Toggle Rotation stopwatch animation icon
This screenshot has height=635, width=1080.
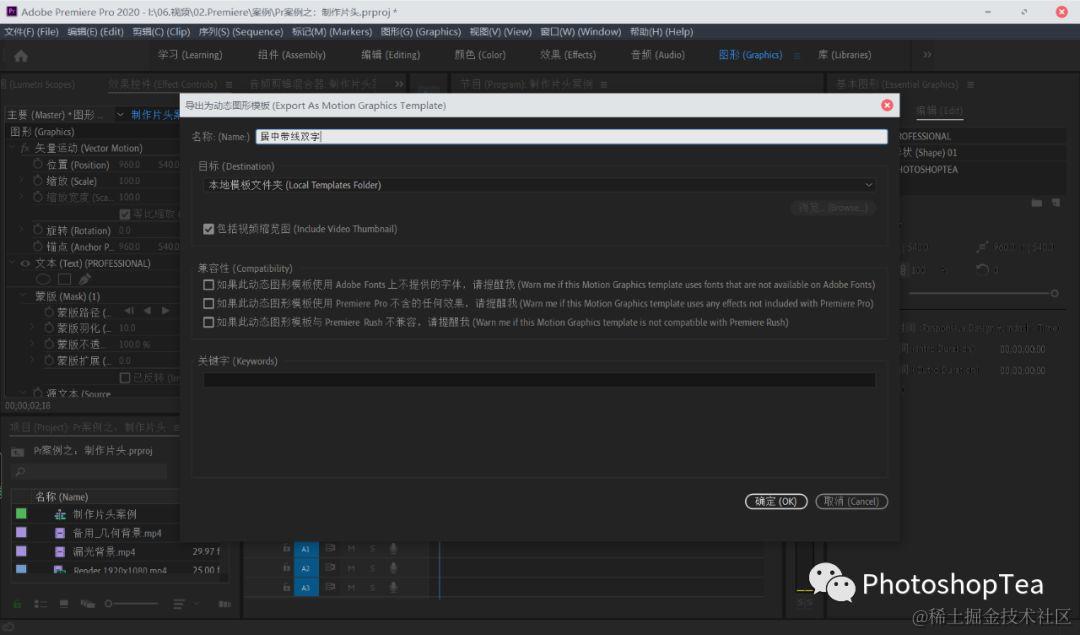tap(38, 230)
